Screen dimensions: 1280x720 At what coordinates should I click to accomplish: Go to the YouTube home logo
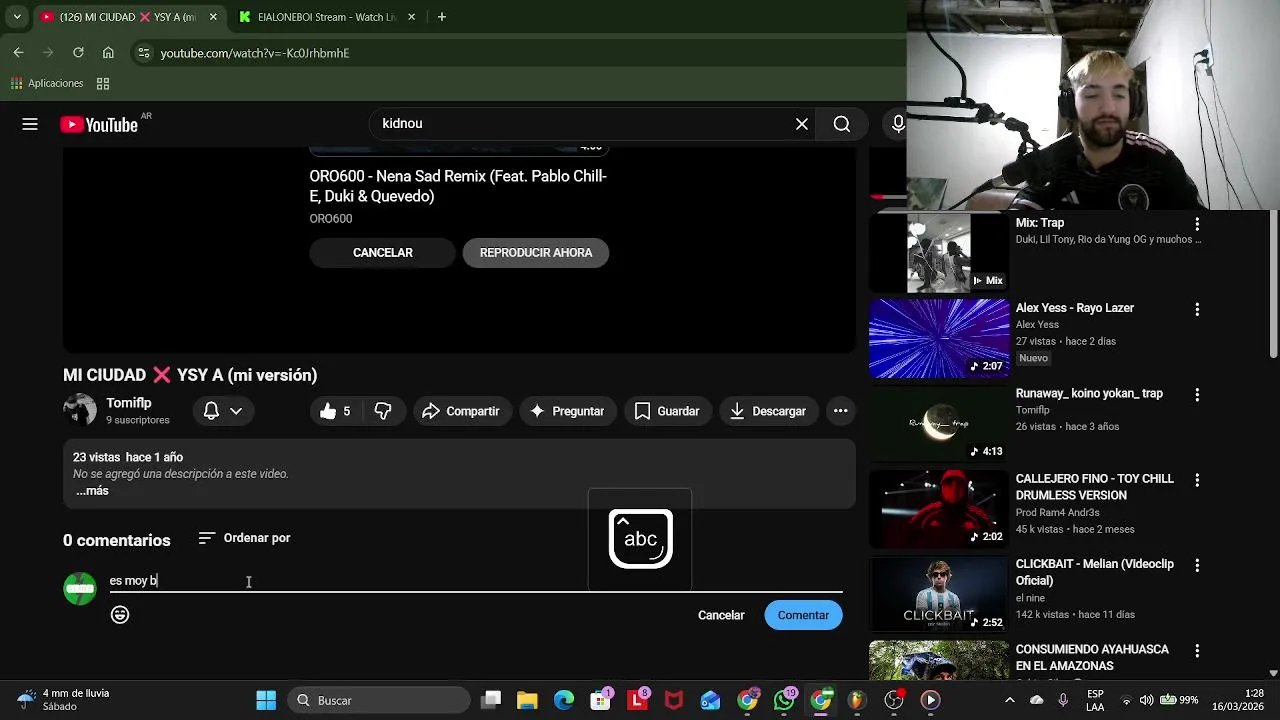pyautogui.click(x=99, y=124)
